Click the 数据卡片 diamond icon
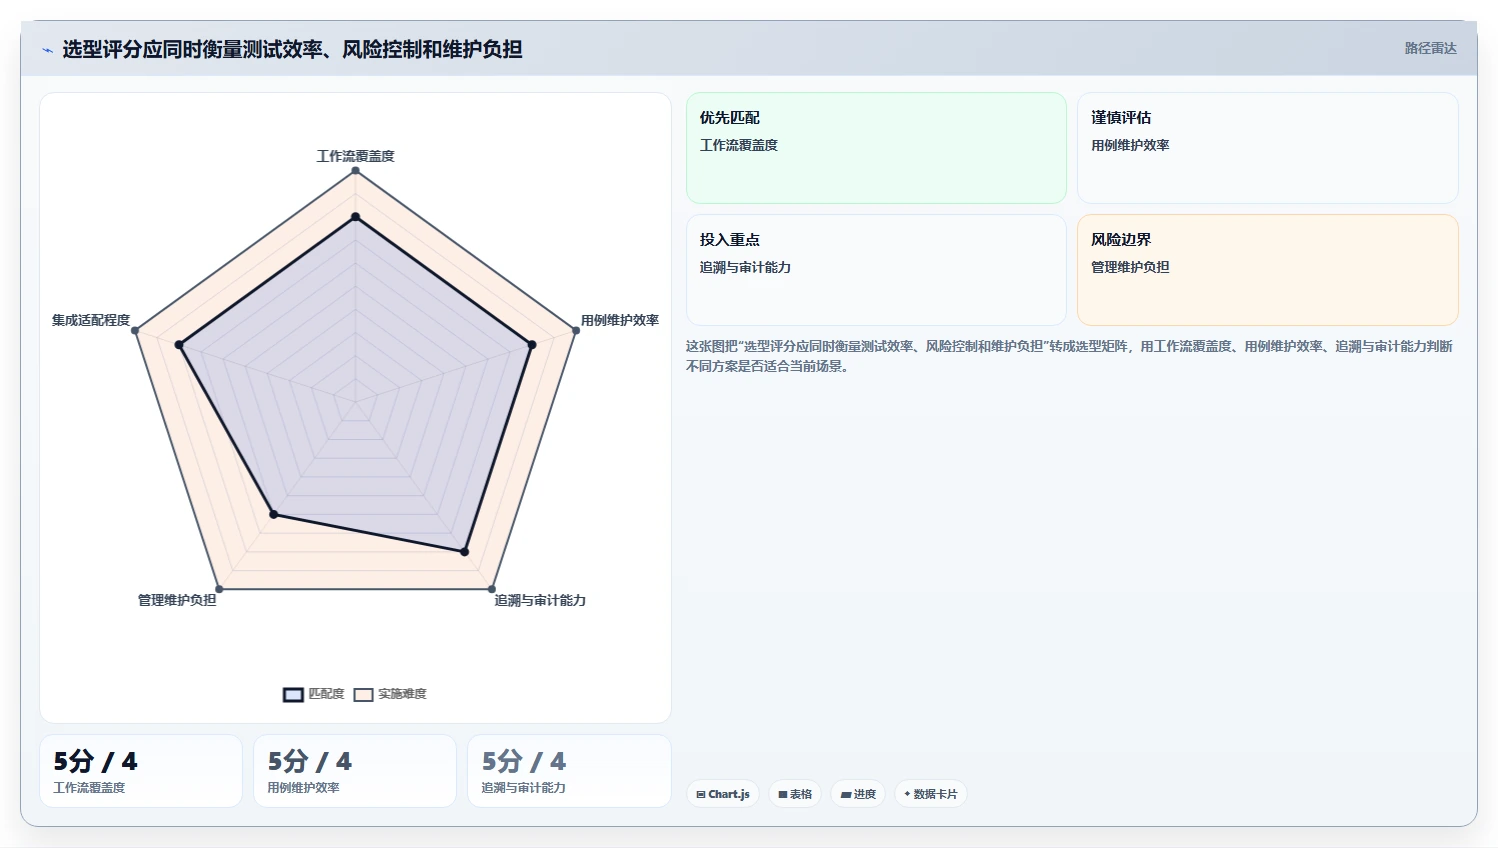This screenshot has height=848, width=1498. [x=907, y=794]
